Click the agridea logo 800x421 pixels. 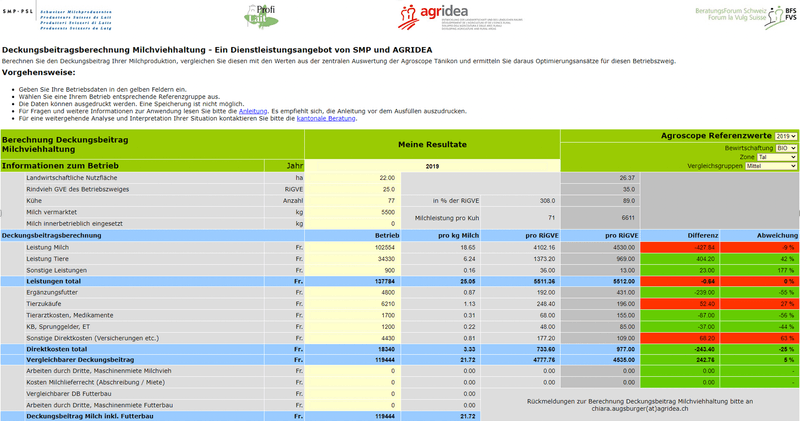460,17
